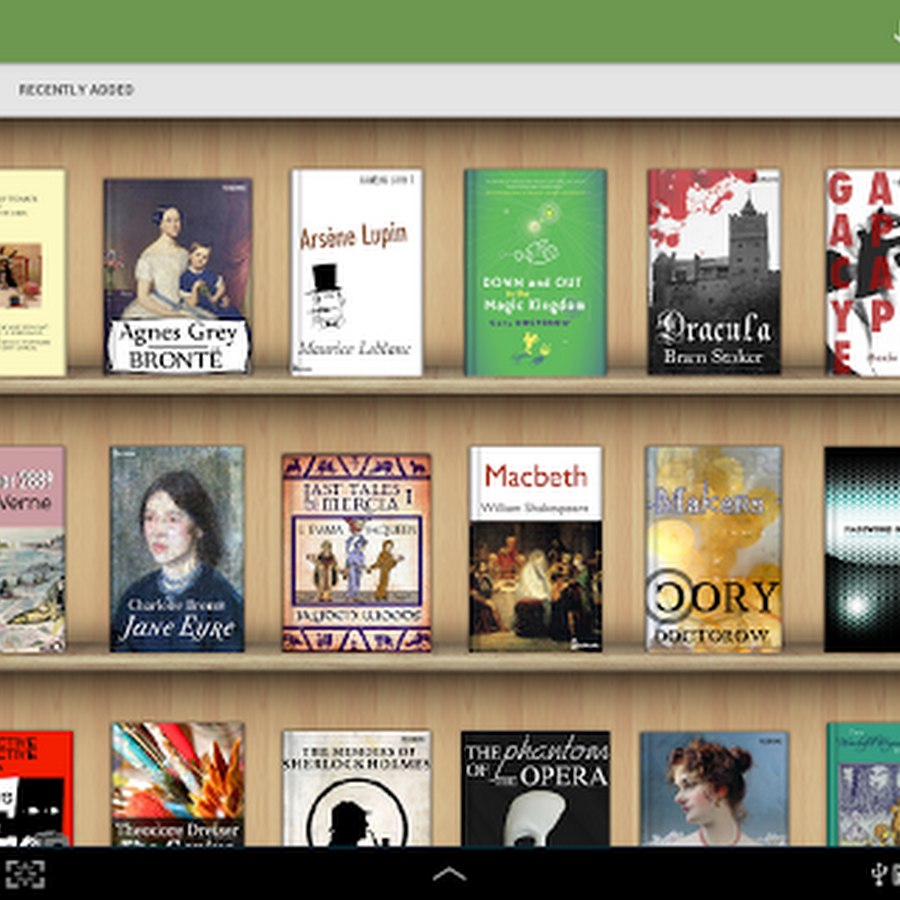Open The Memoirs of Sherlock Holmes

pos(356,788)
